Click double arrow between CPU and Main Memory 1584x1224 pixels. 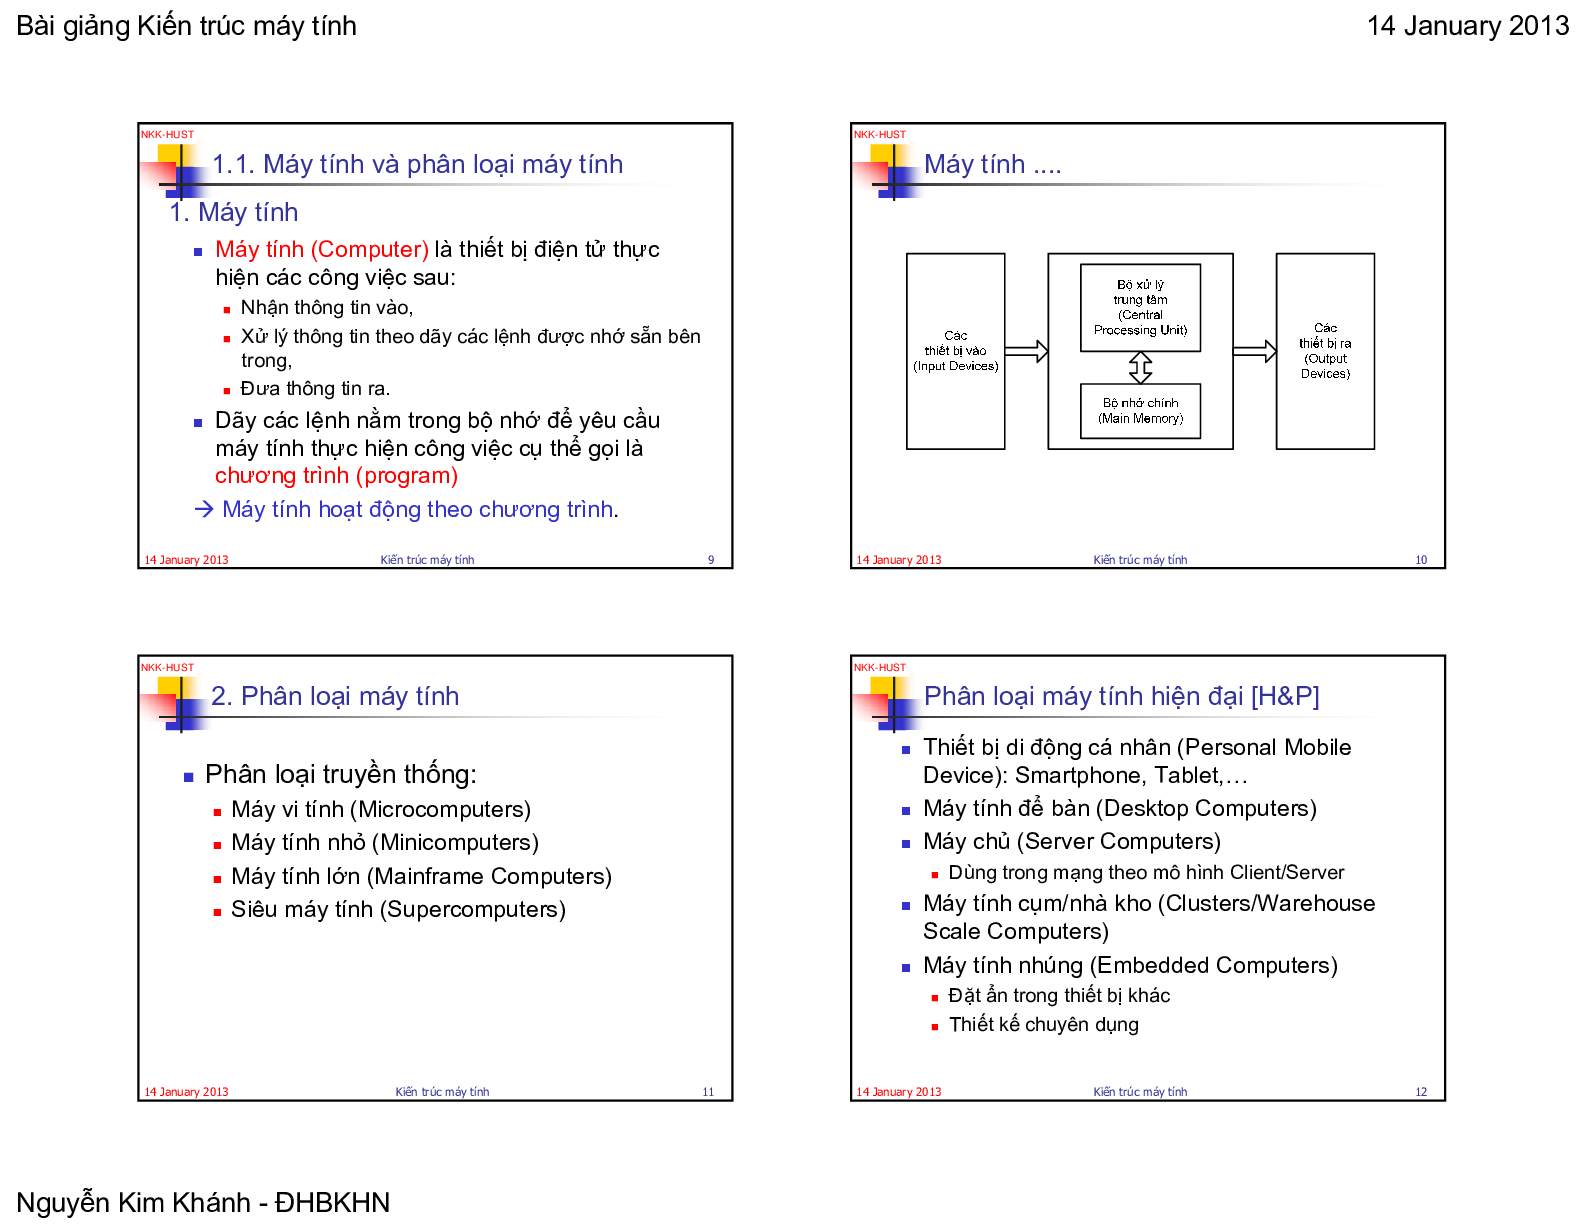(x=1140, y=368)
